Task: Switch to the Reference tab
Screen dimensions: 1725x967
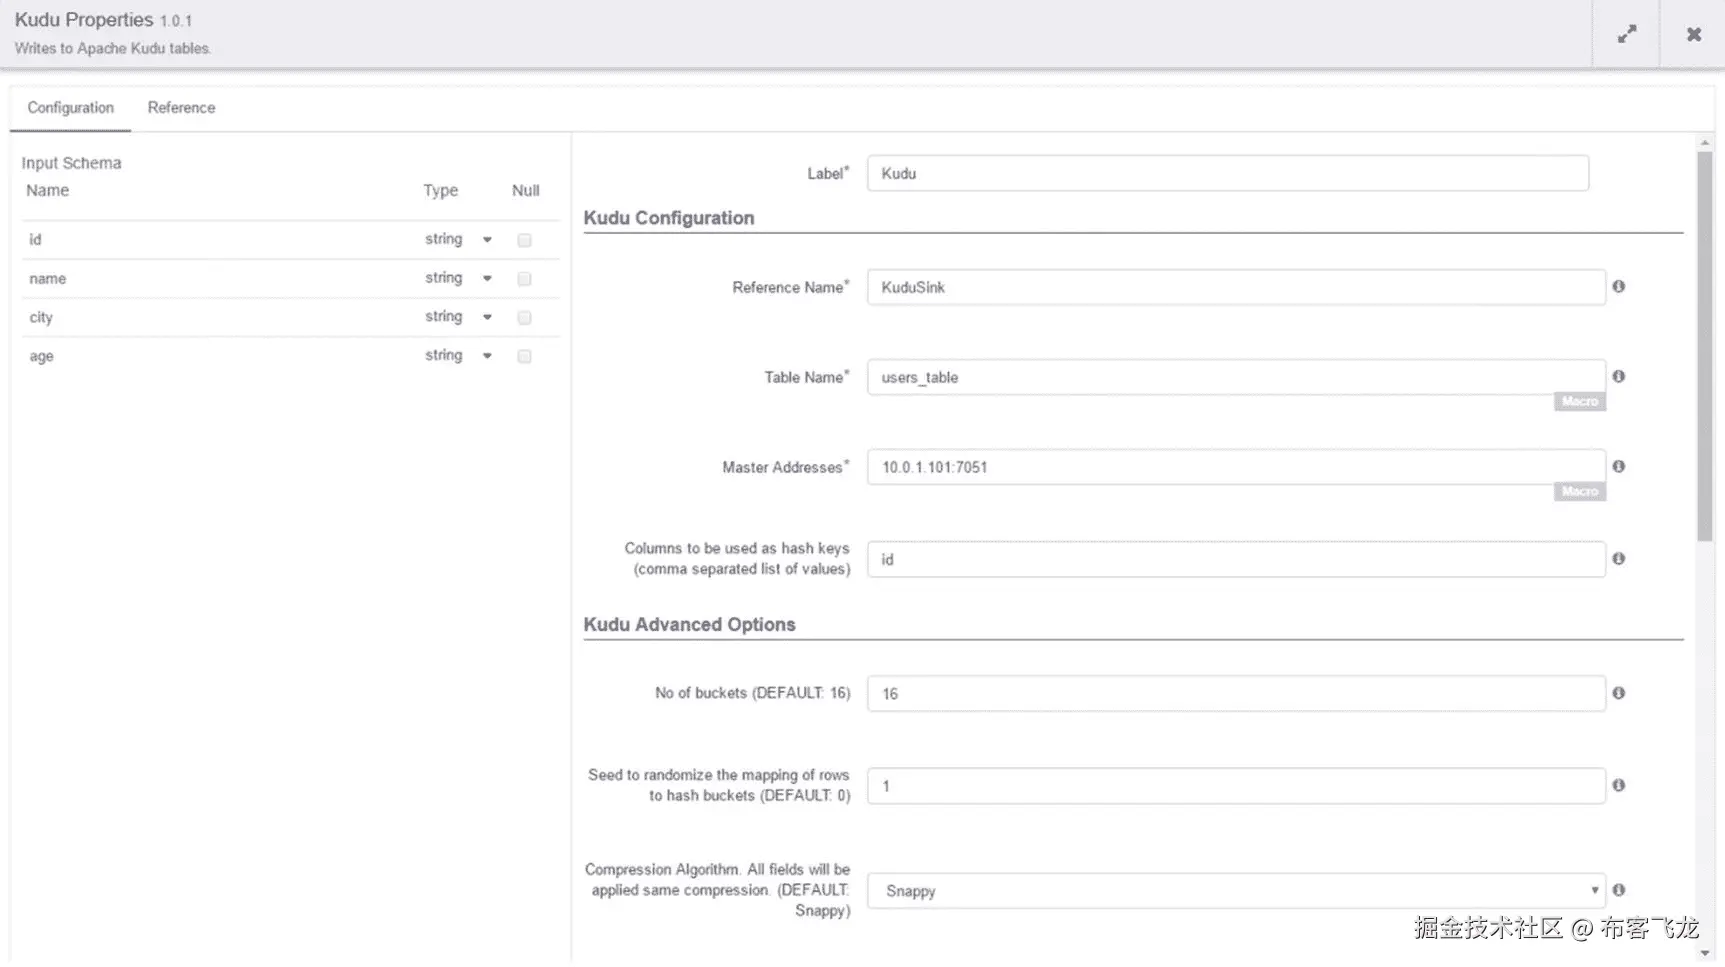Action: point(181,108)
